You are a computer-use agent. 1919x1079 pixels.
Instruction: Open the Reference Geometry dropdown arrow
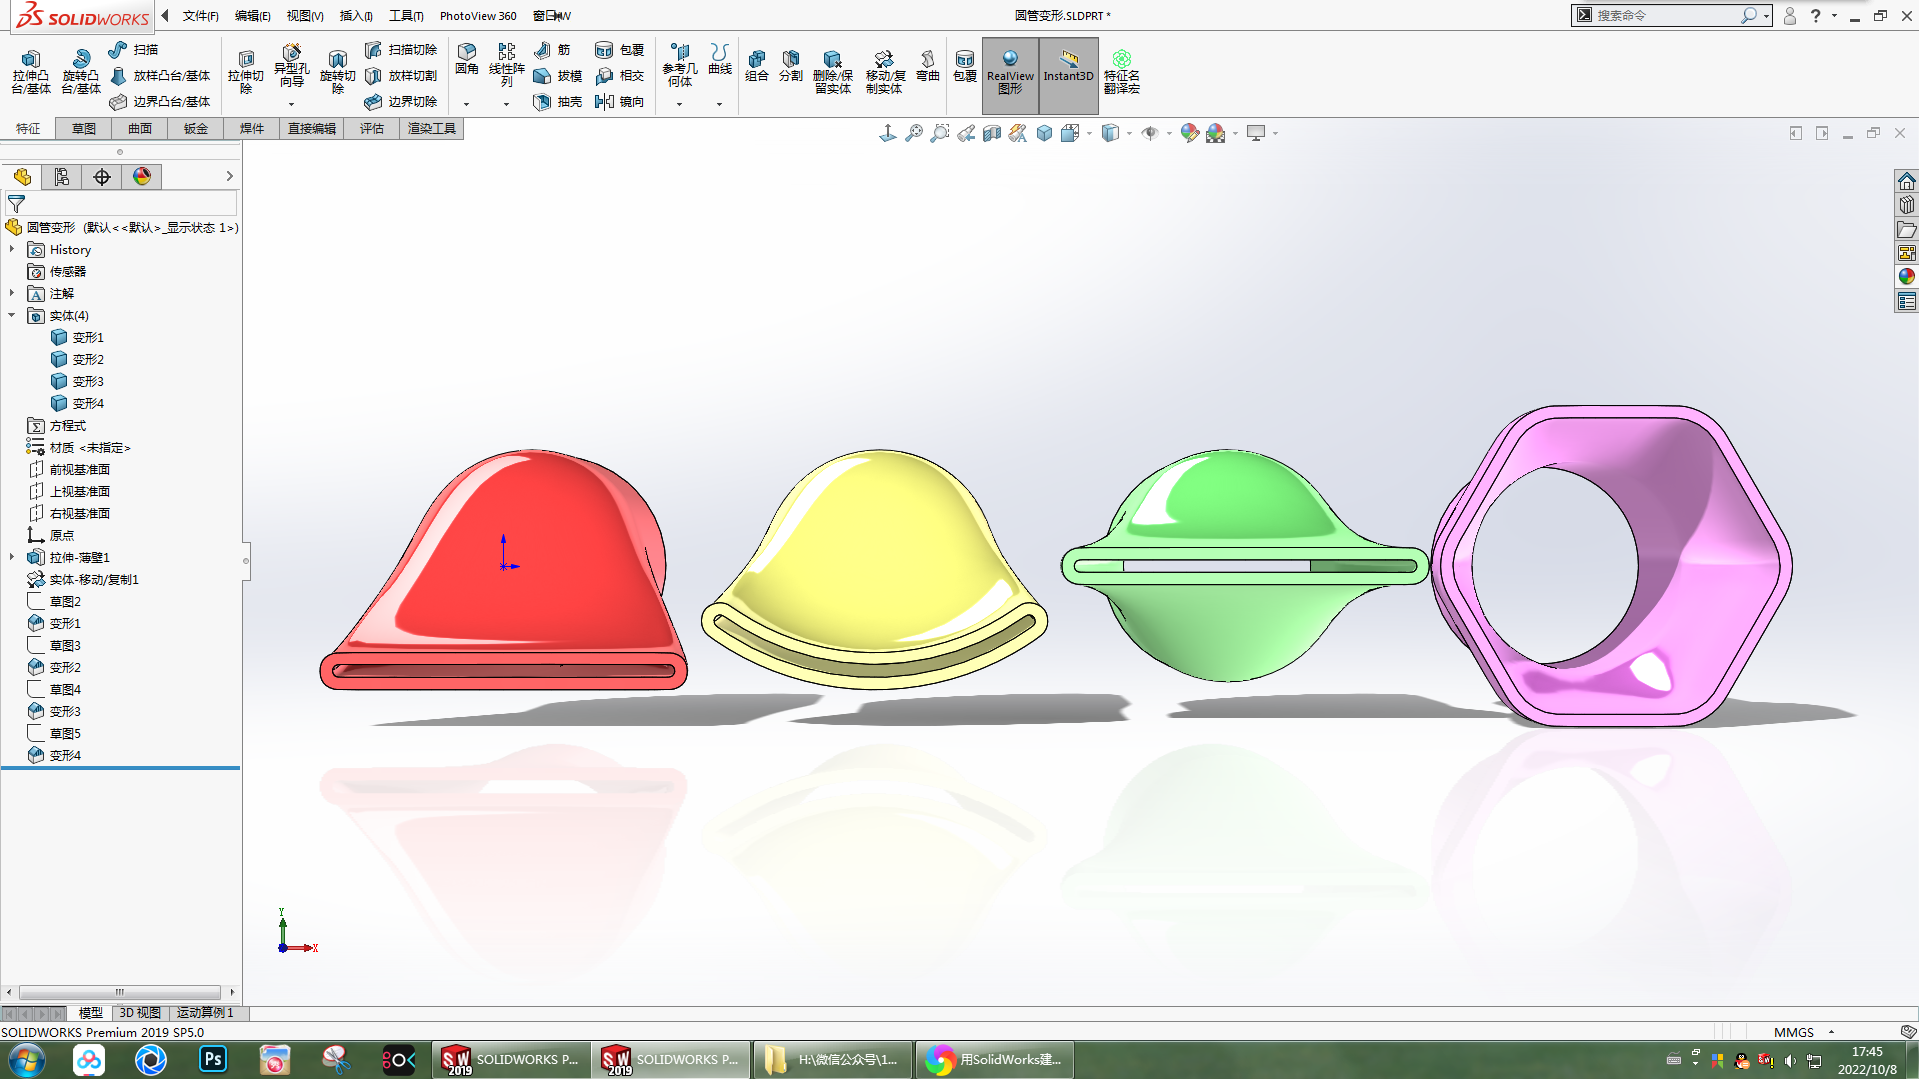coord(680,104)
